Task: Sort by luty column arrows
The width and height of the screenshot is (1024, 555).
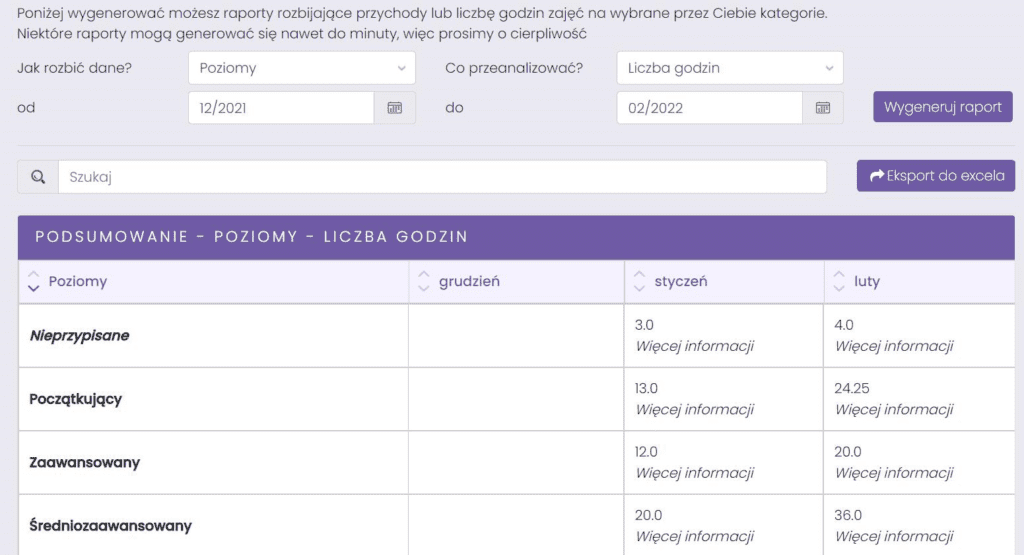Action: click(x=839, y=281)
